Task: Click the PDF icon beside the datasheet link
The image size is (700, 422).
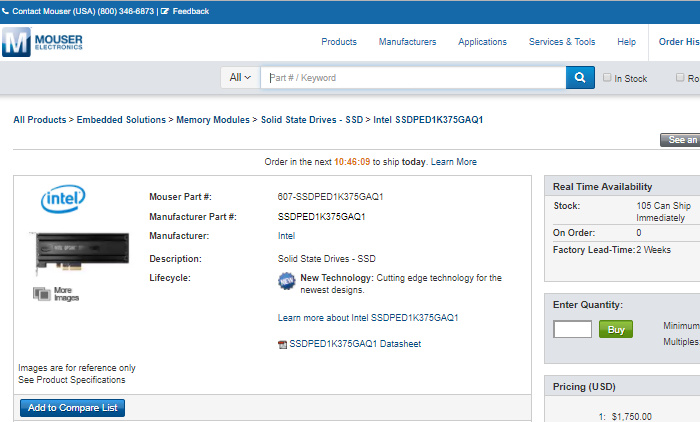Action: [x=282, y=344]
